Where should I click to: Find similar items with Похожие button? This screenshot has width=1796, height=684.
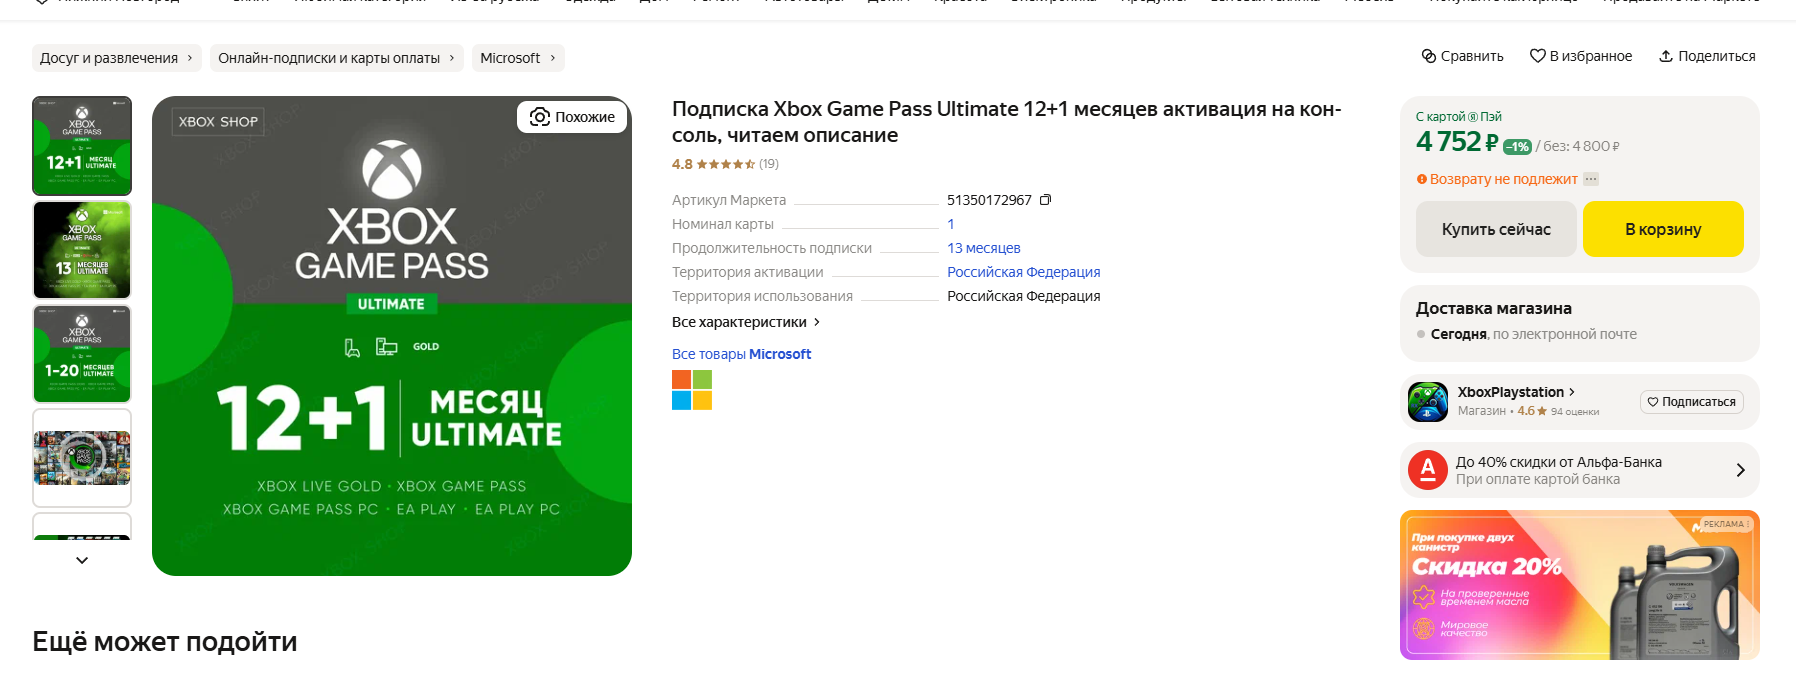pyautogui.click(x=573, y=117)
